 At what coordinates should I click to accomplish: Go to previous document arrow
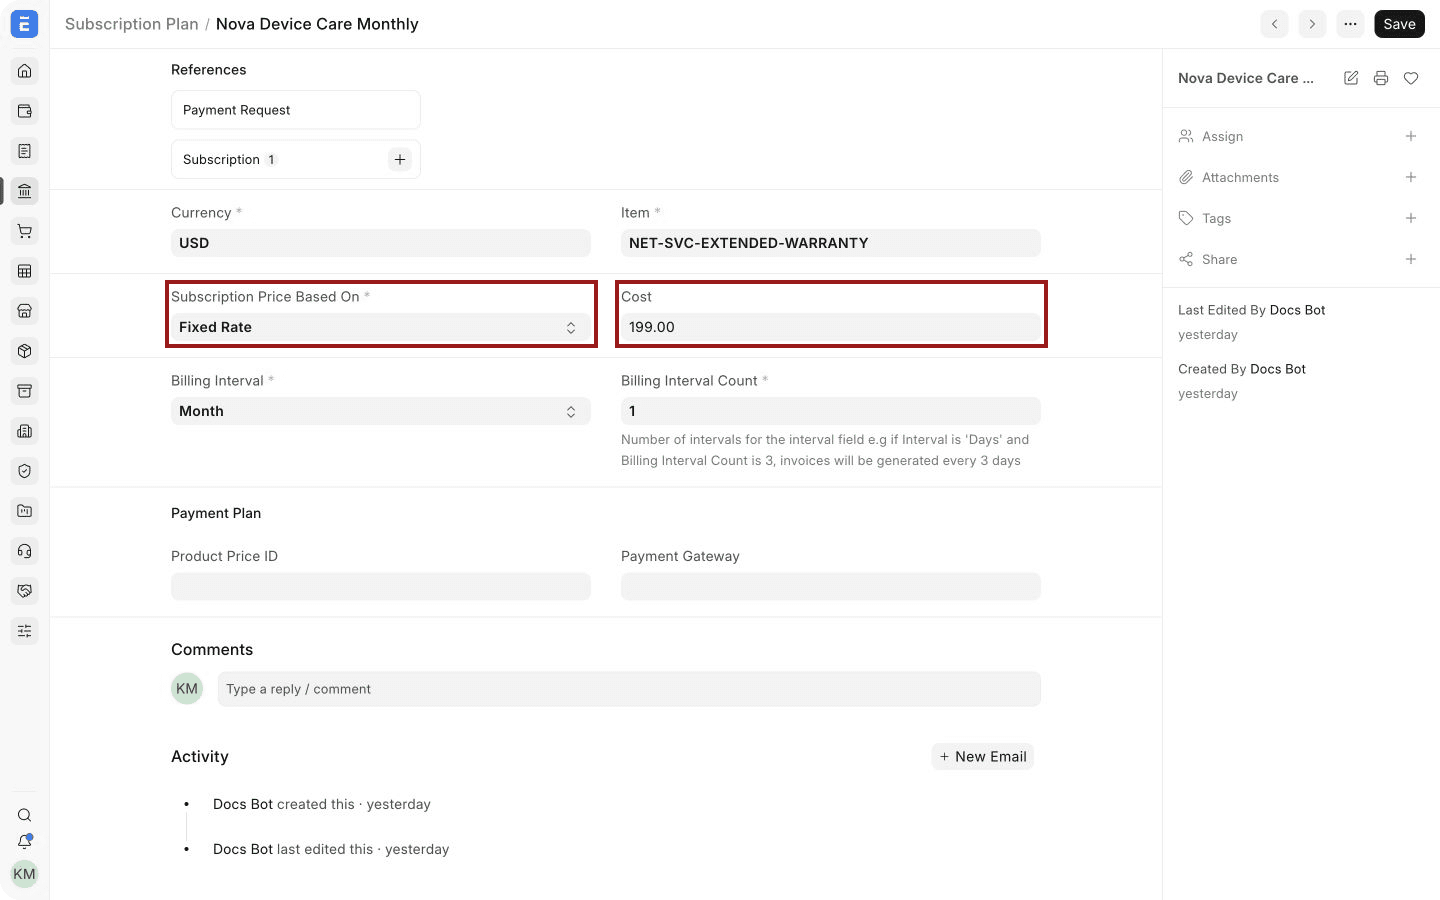[1274, 24]
